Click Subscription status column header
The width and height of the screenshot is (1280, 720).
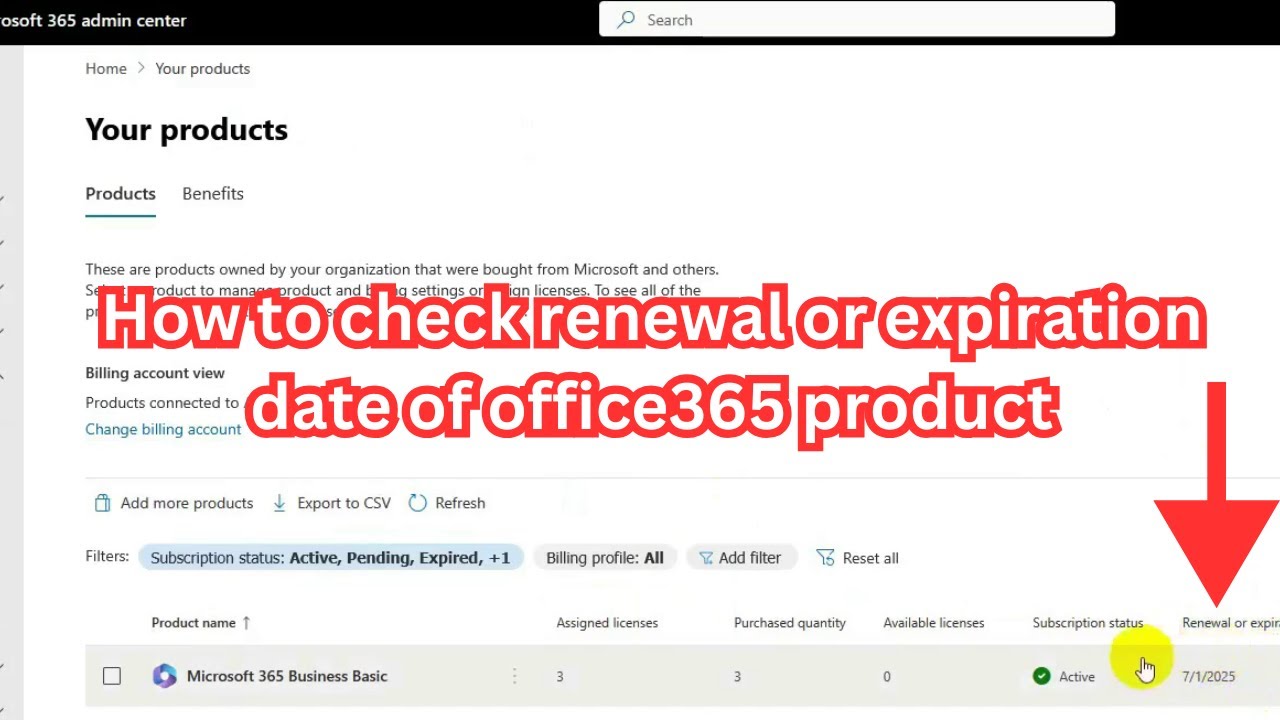[1088, 623]
